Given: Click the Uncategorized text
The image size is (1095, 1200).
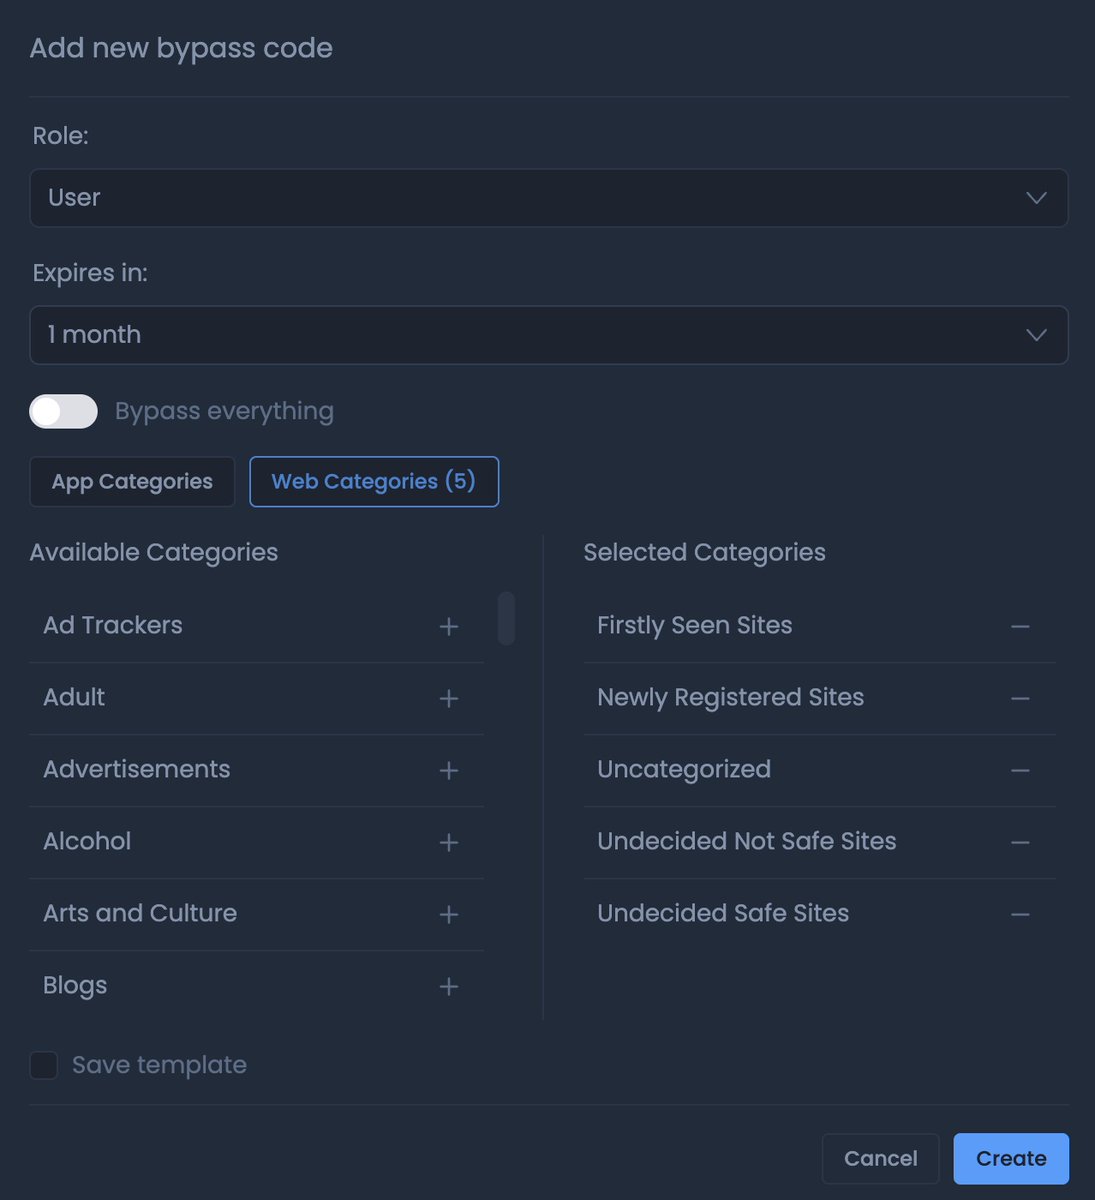Looking at the screenshot, I should 684,770.
